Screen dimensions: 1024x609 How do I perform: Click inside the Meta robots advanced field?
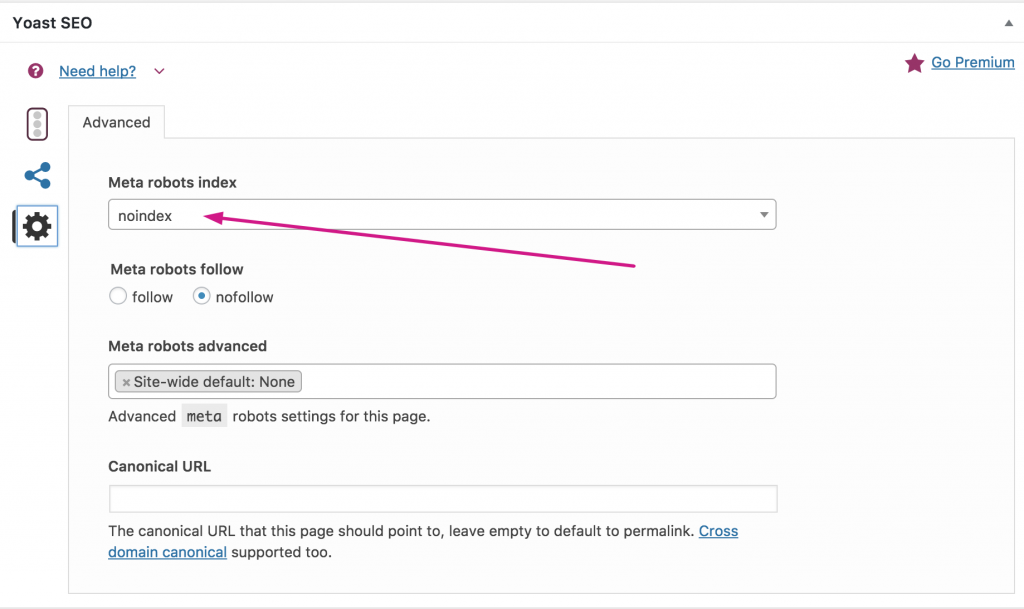[540, 382]
